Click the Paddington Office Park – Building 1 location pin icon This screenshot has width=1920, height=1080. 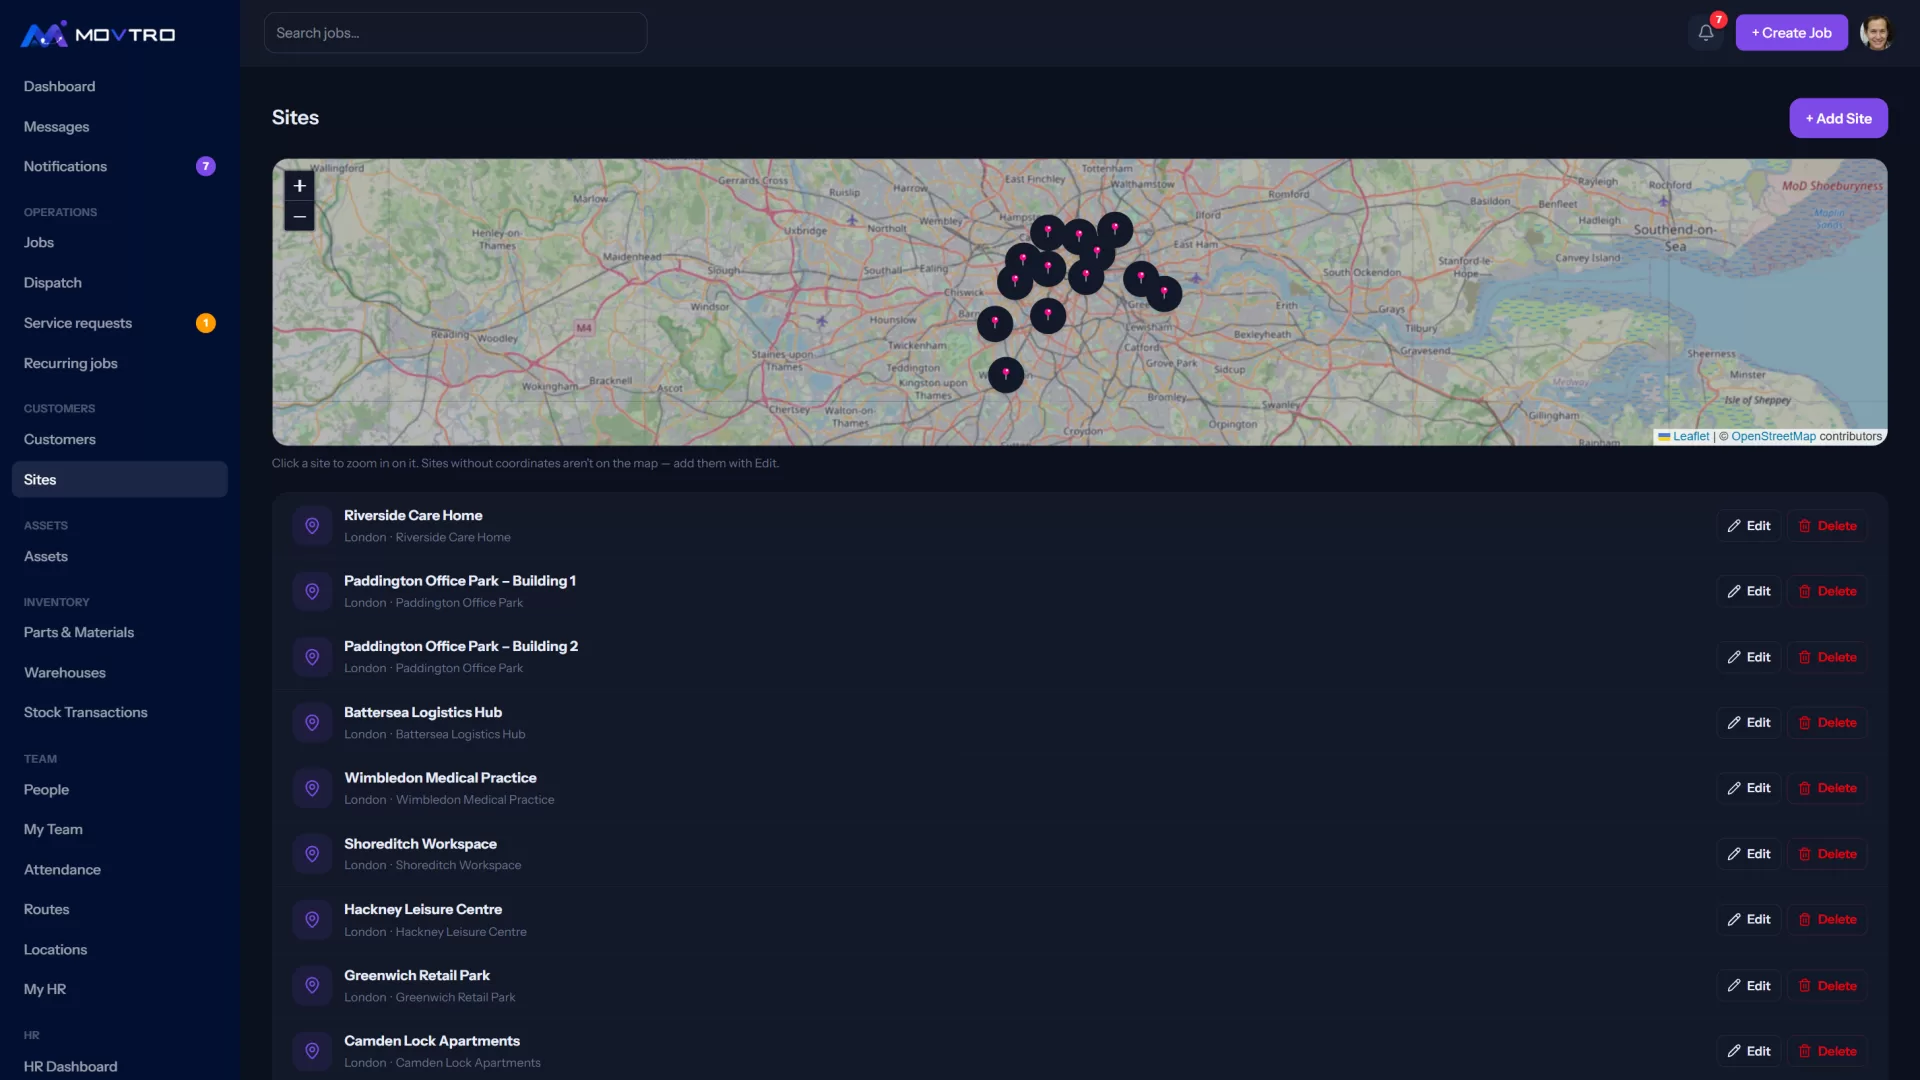point(312,592)
